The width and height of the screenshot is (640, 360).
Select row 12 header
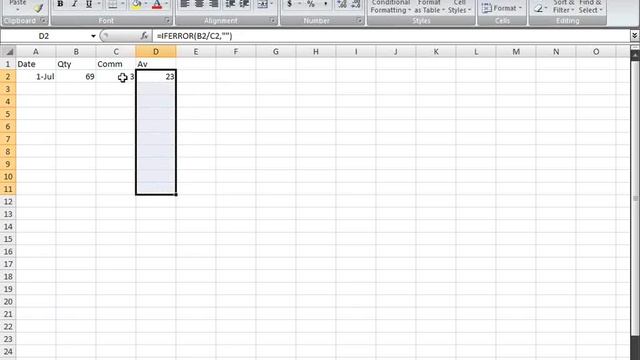click(x=8, y=202)
